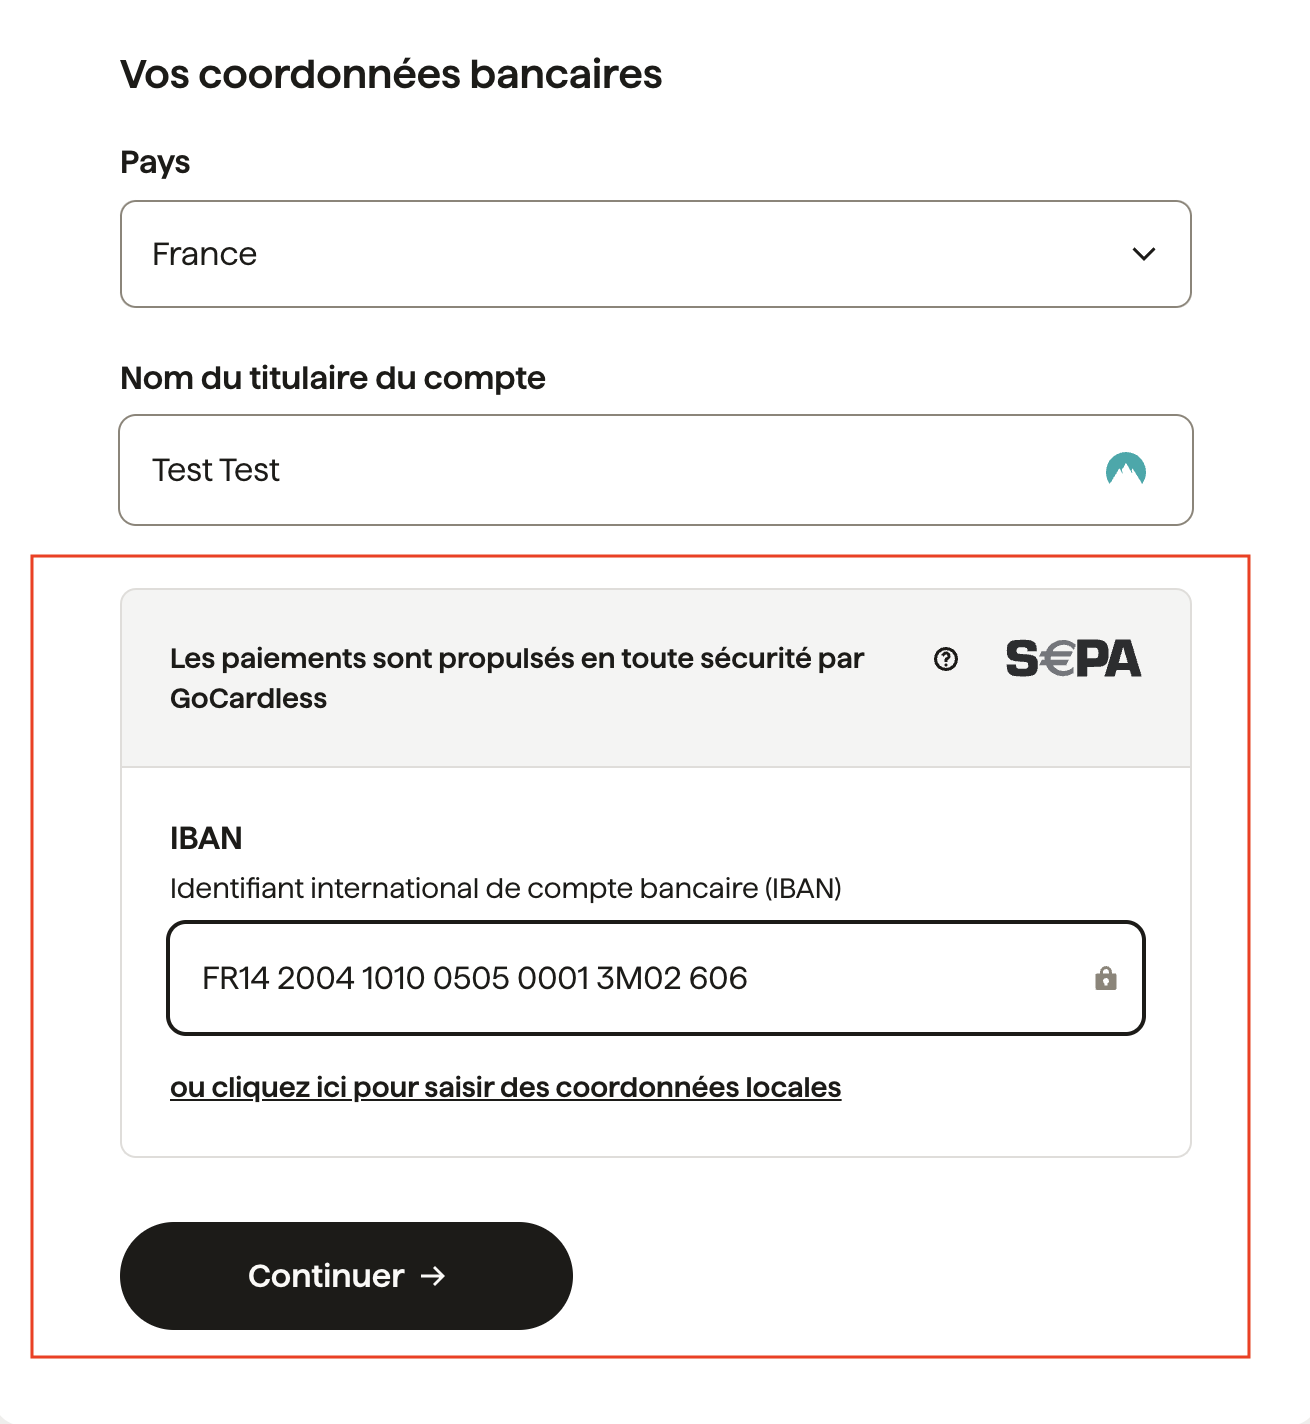This screenshot has height=1424, width=1310.
Task: Open the link to enter local bank details
Action: pos(506,1087)
